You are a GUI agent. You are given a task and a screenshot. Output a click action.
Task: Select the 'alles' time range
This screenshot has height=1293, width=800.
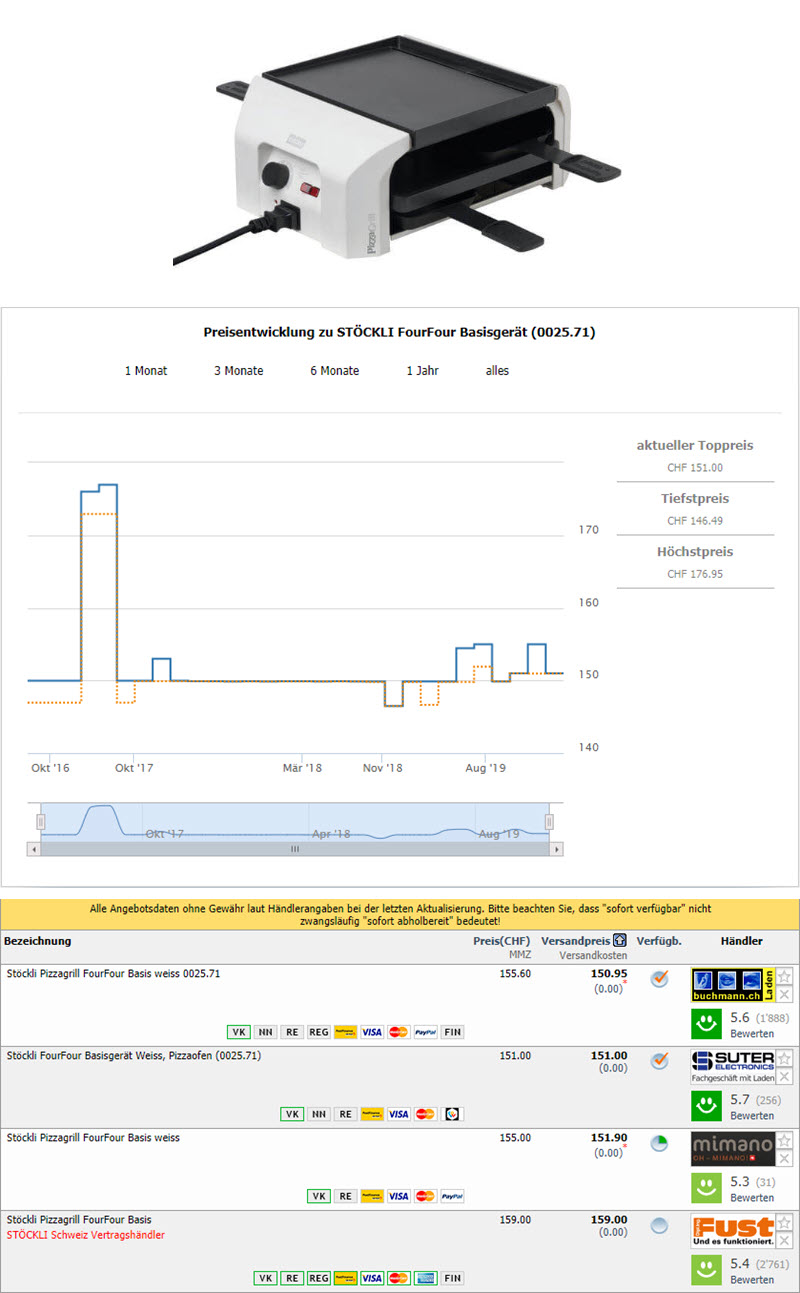point(497,371)
